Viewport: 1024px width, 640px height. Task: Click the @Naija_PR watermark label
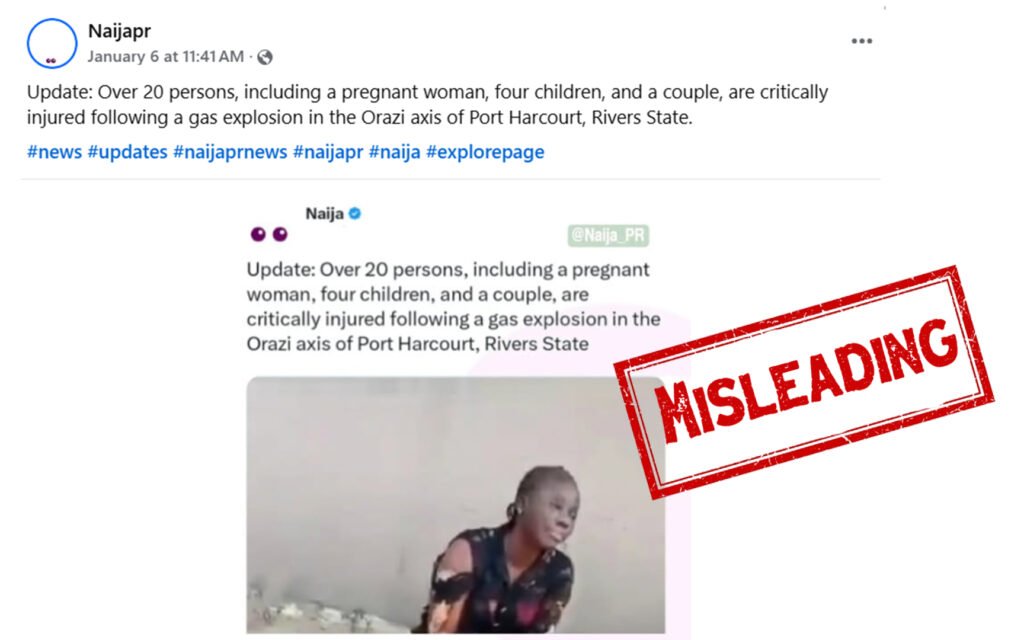pos(608,235)
